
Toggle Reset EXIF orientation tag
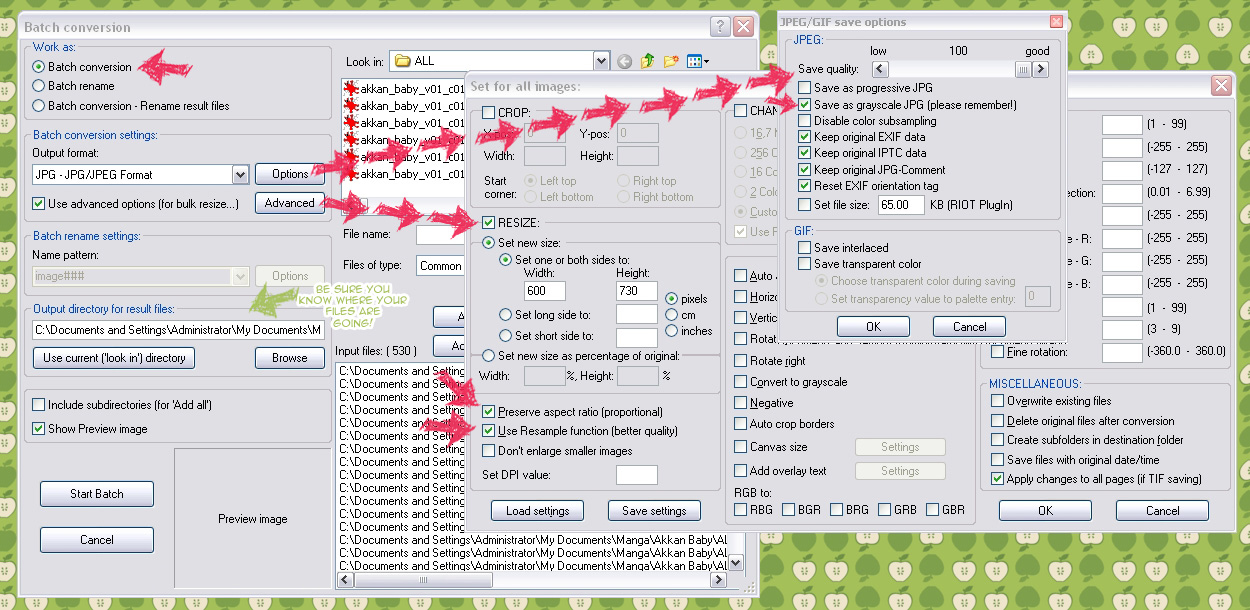pyautogui.click(x=804, y=186)
